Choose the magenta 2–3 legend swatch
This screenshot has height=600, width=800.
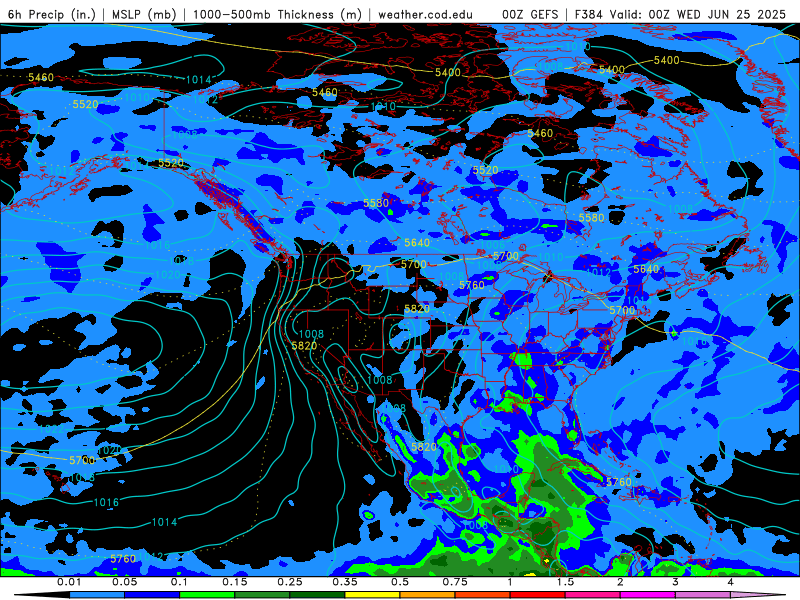tap(648, 595)
